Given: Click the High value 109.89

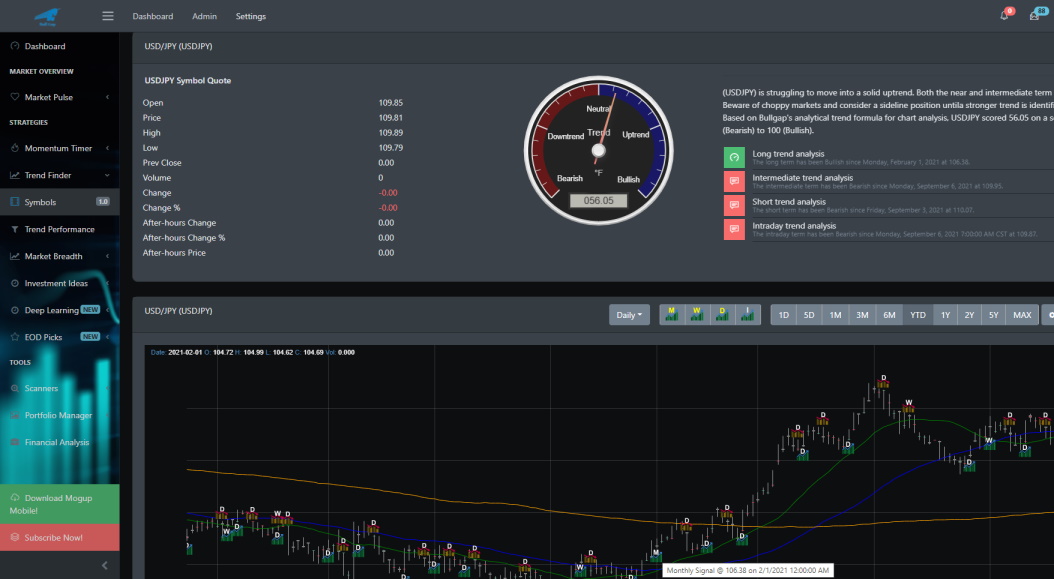Looking at the screenshot, I should point(391,132).
